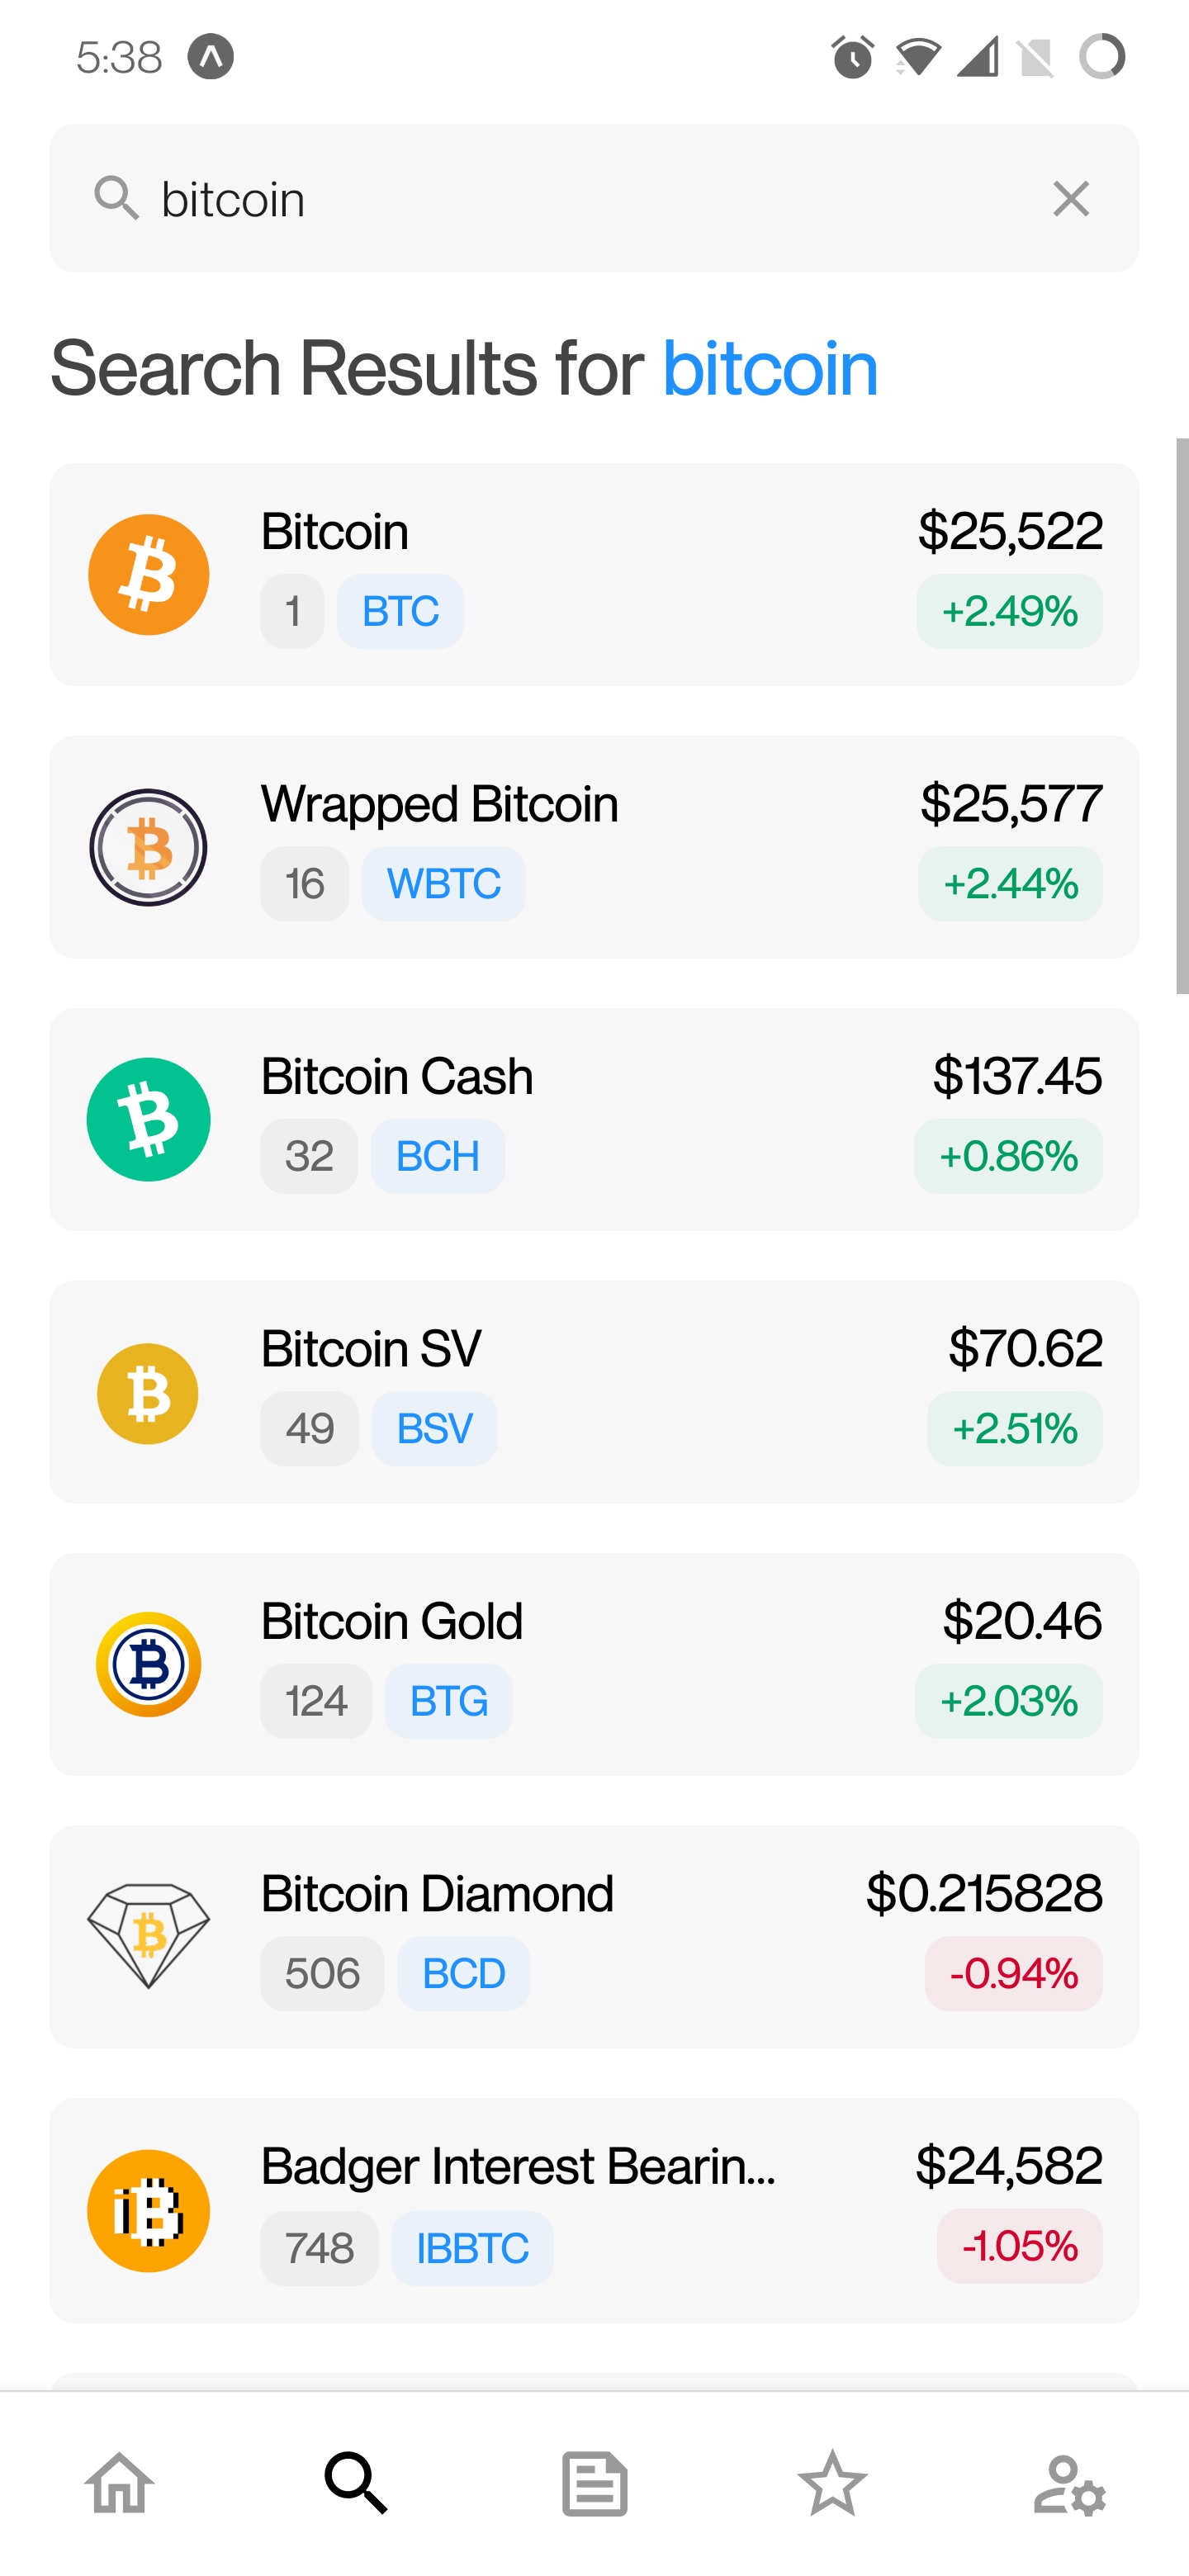1189x2576 pixels.
Task: Focus the bitcoin search input field
Action: tap(580, 199)
